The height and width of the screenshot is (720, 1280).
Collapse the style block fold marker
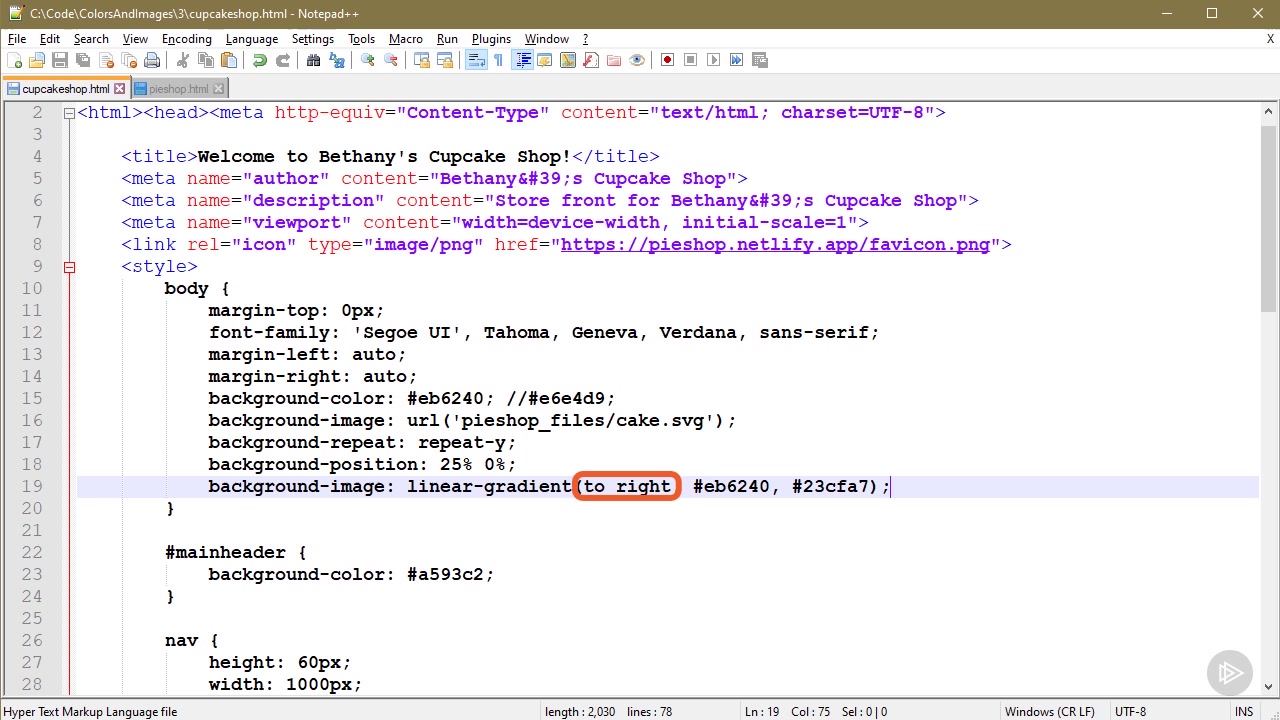69,267
